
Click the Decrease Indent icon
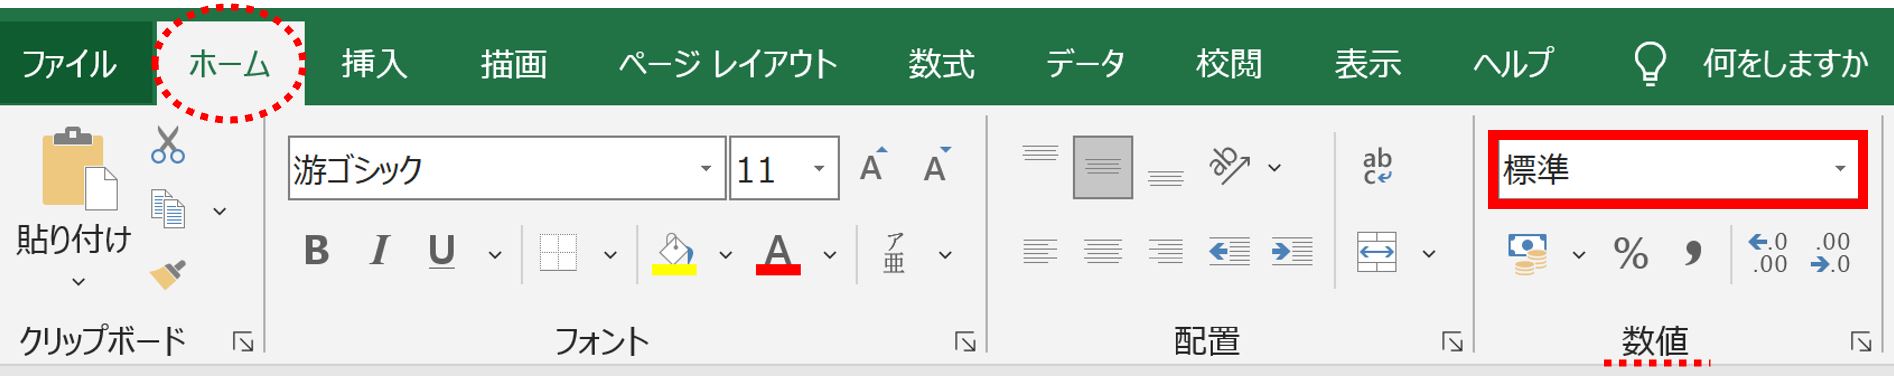[x=1229, y=251]
